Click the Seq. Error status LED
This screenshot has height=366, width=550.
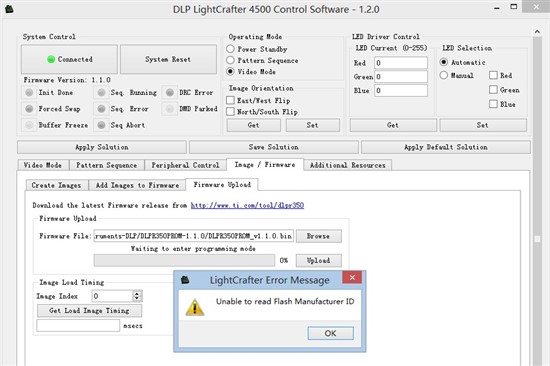[x=101, y=109]
